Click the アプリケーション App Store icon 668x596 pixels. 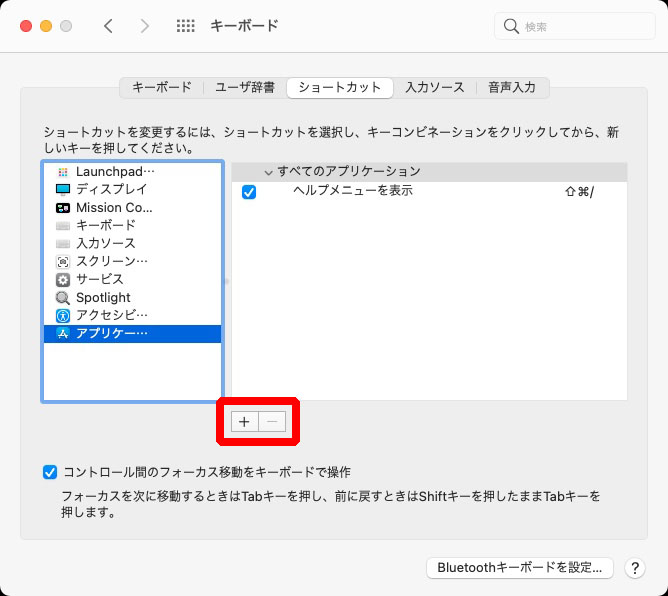(63, 334)
